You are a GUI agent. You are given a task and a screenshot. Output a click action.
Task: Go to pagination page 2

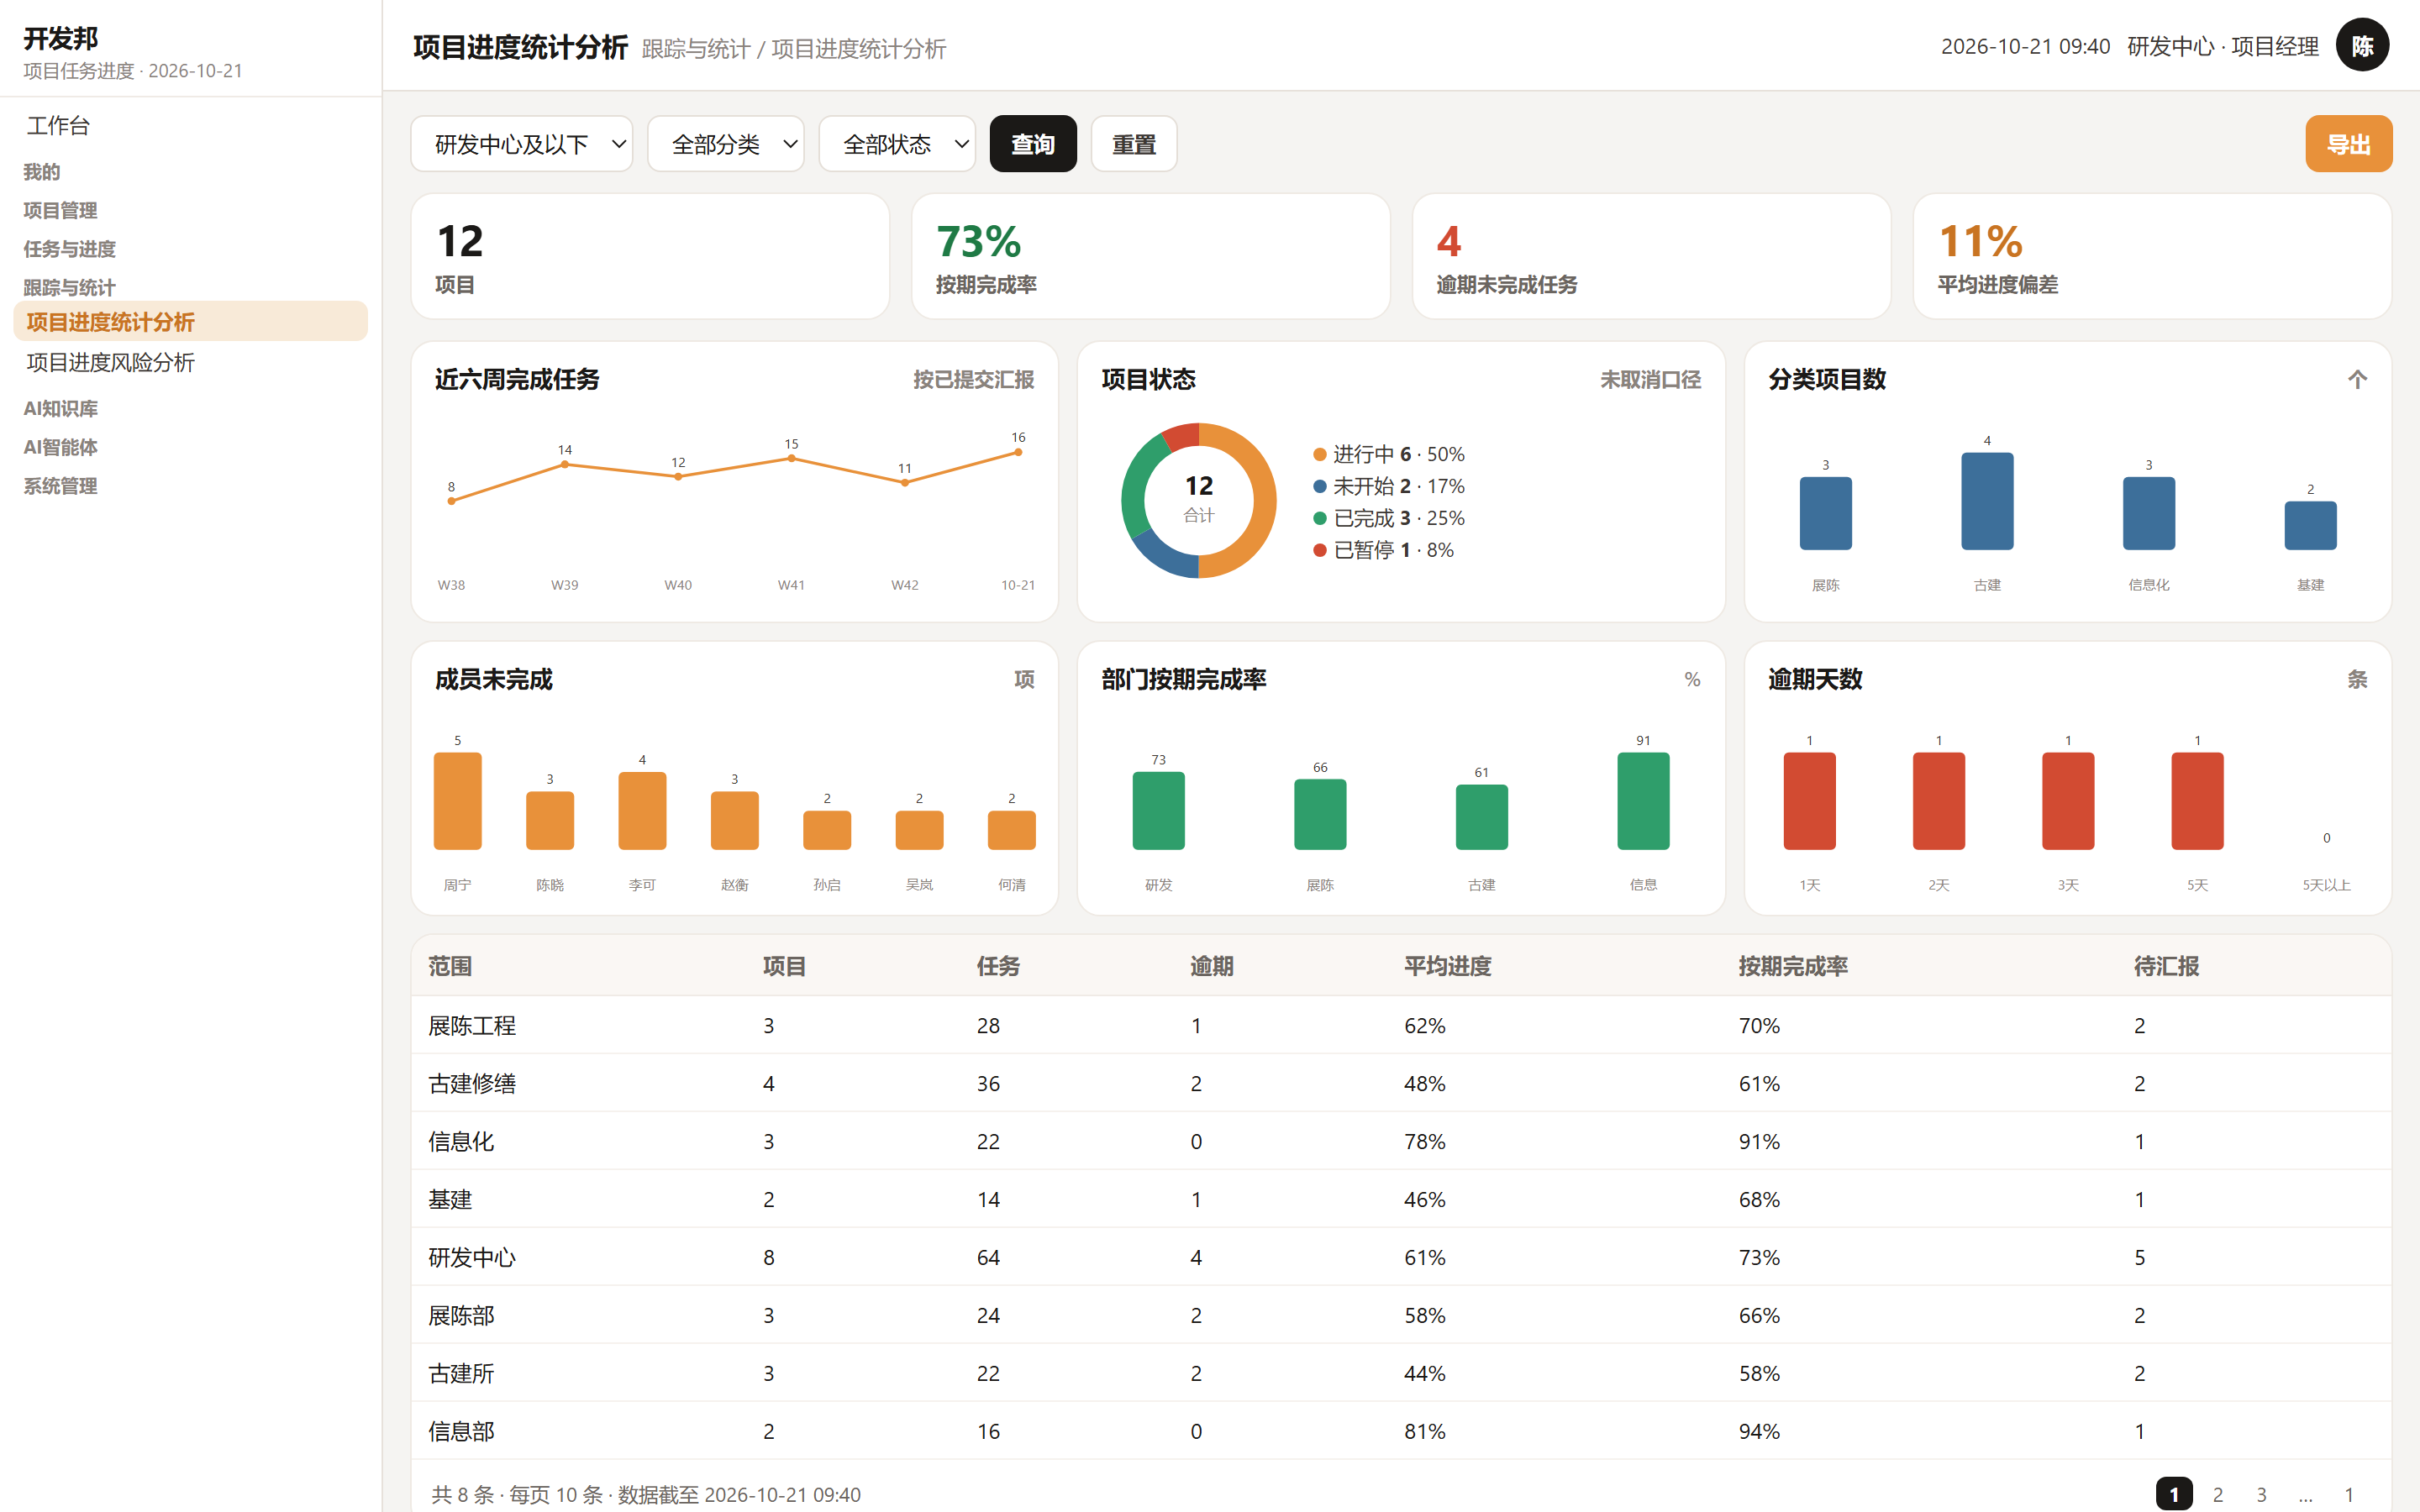[x=2217, y=1494]
